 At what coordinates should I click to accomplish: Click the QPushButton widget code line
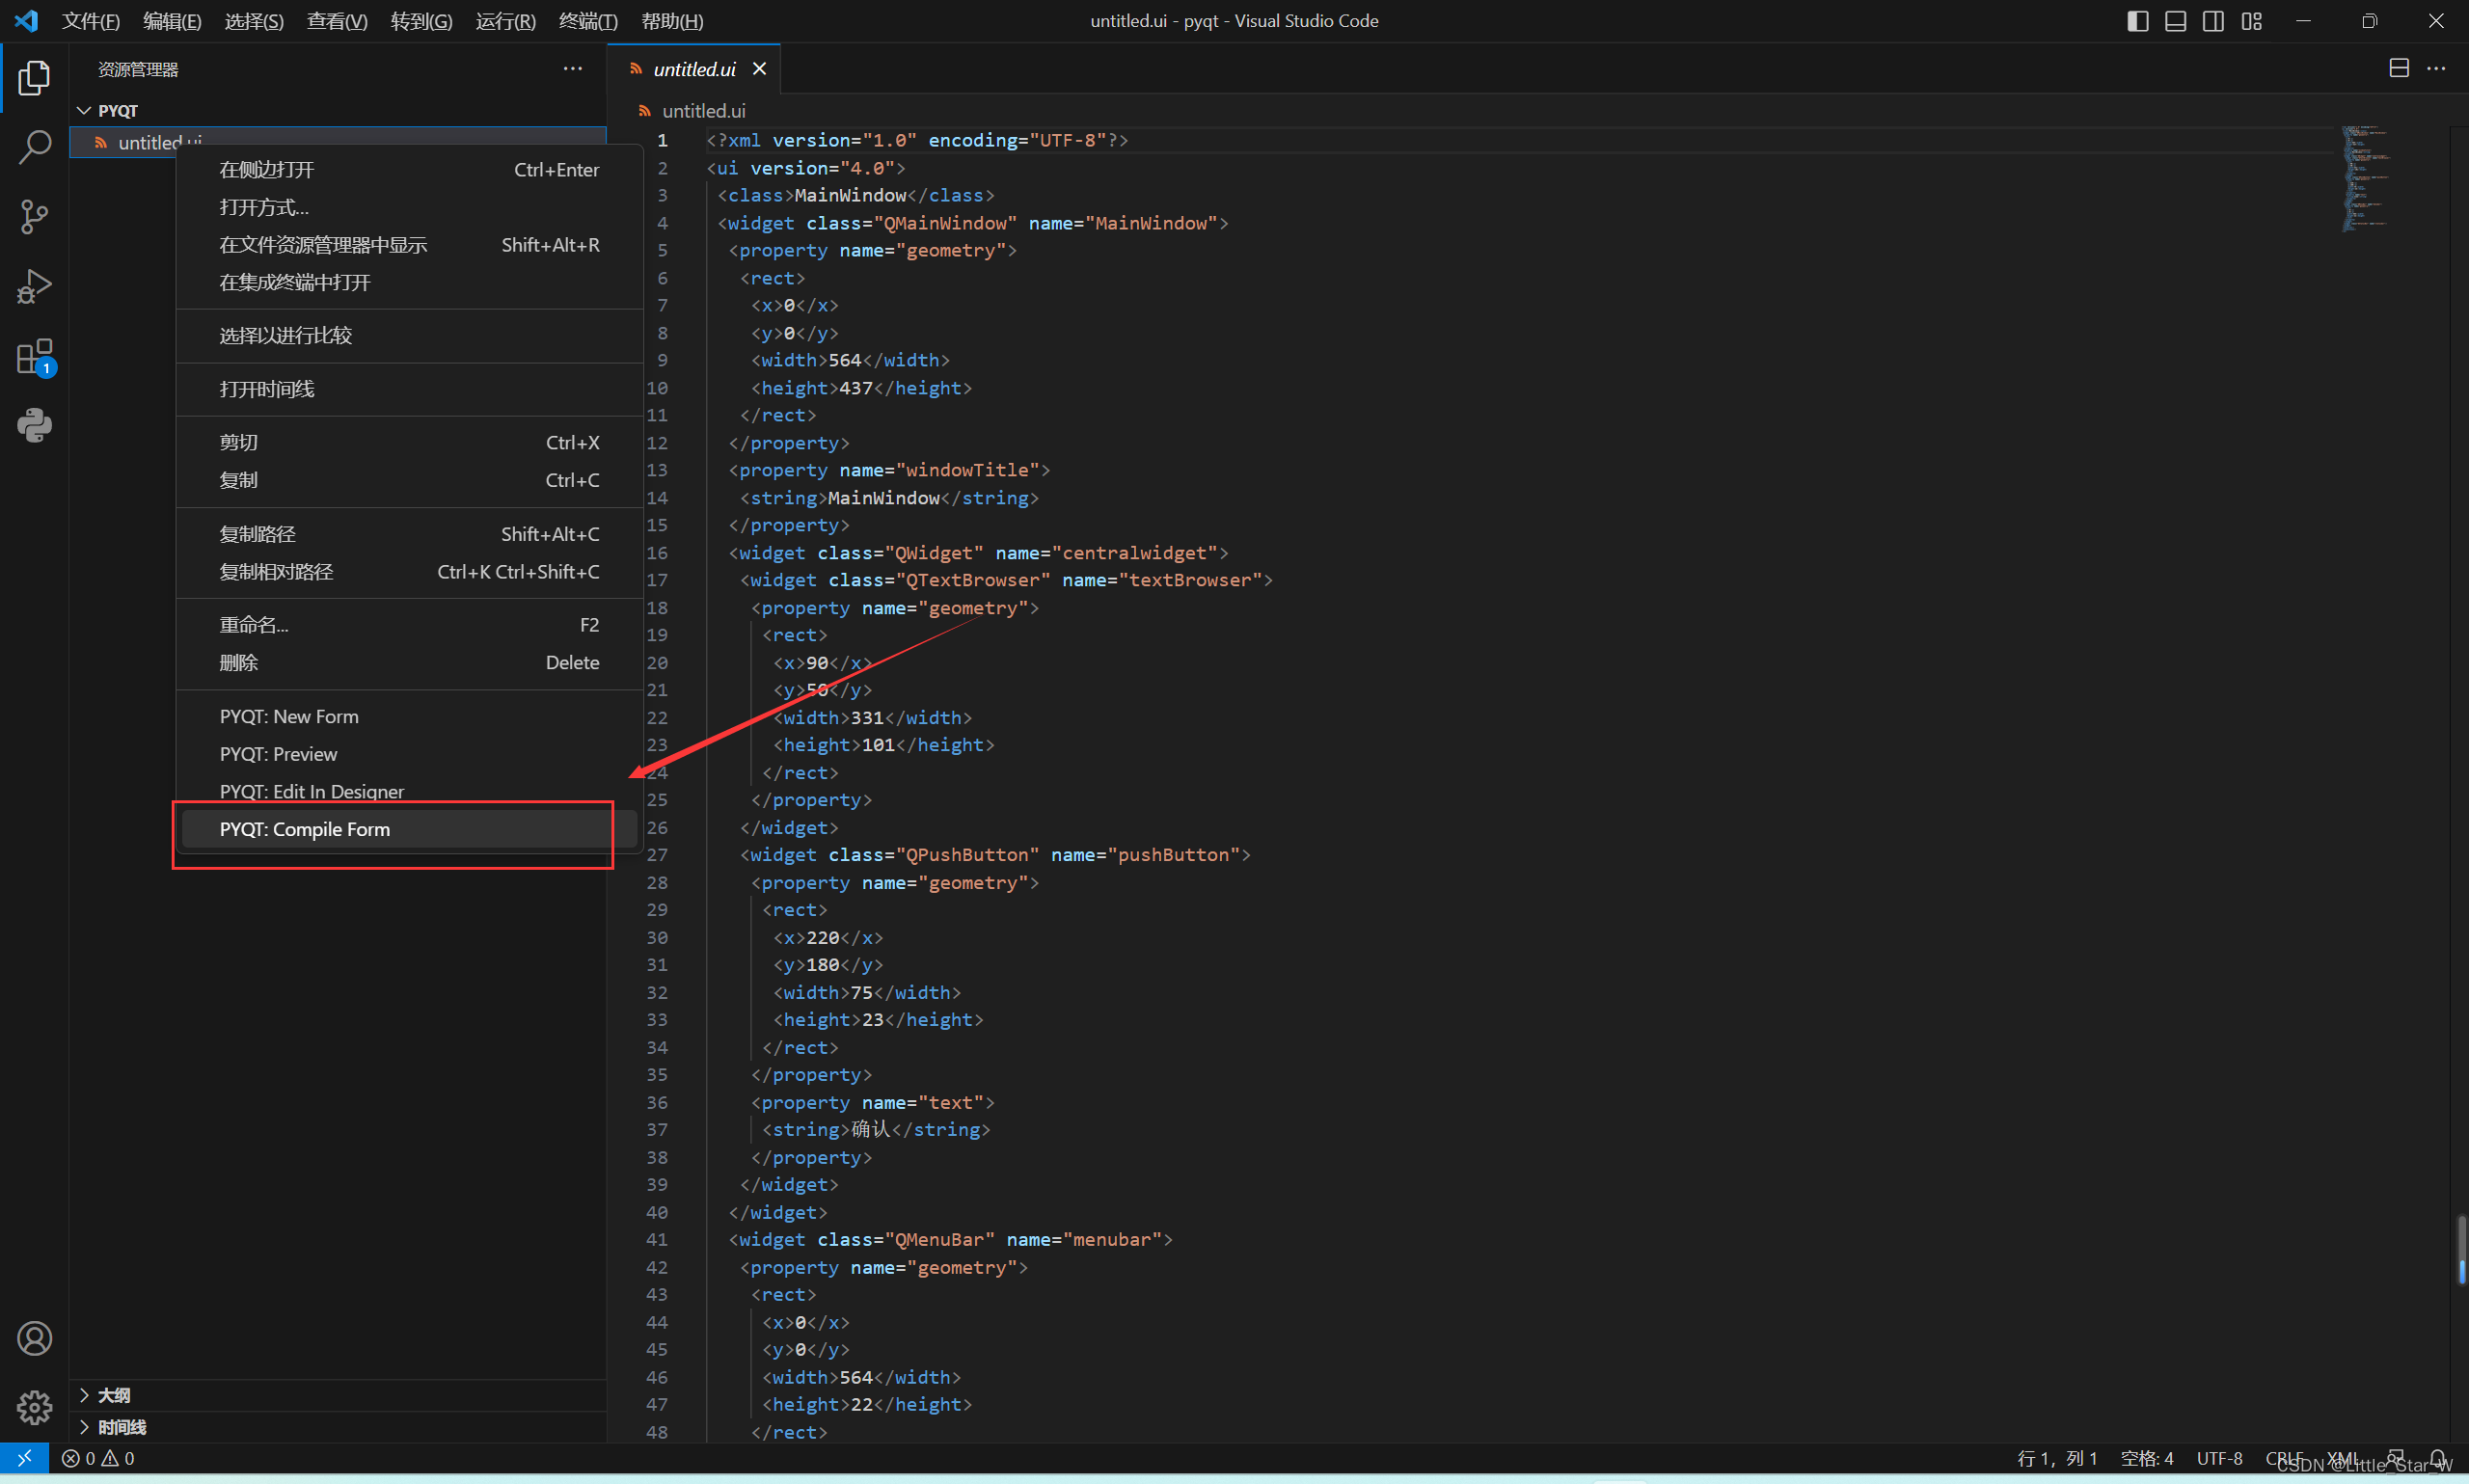coord(995,855)
